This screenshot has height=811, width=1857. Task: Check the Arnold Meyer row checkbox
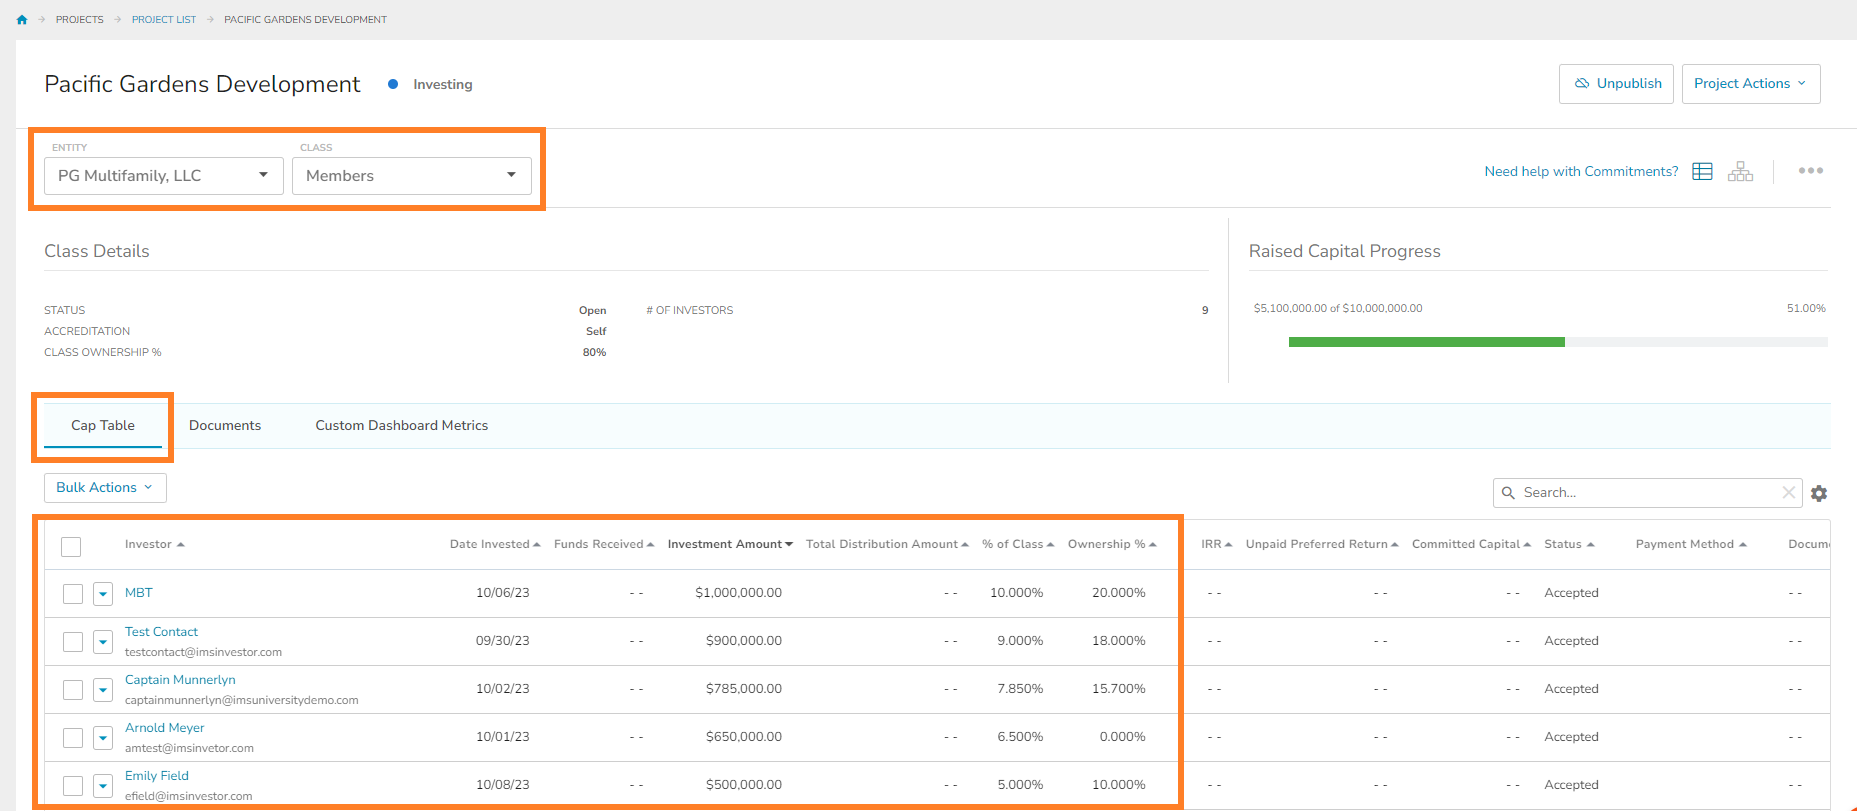(x=73, y=738)
